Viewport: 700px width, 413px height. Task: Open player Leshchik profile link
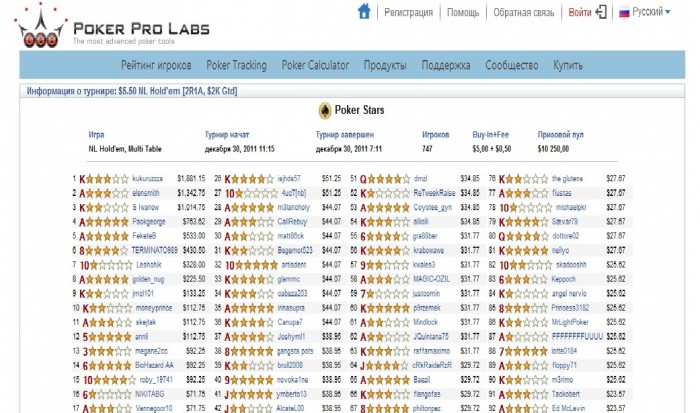(149, 265)
